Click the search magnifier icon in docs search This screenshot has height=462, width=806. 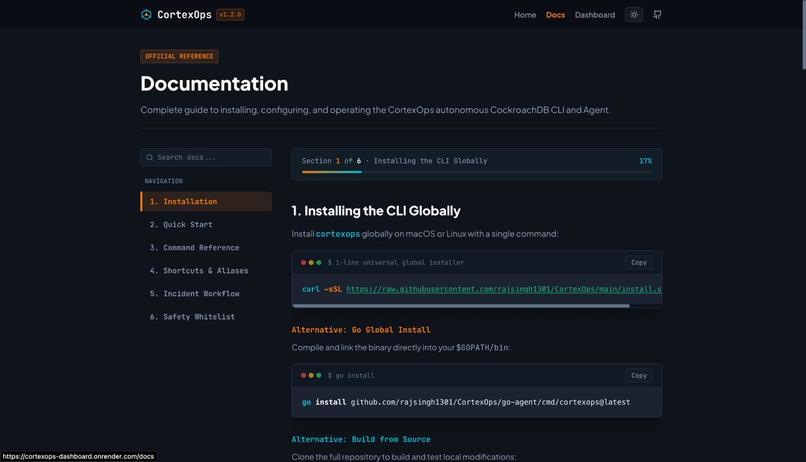(150, 157)
